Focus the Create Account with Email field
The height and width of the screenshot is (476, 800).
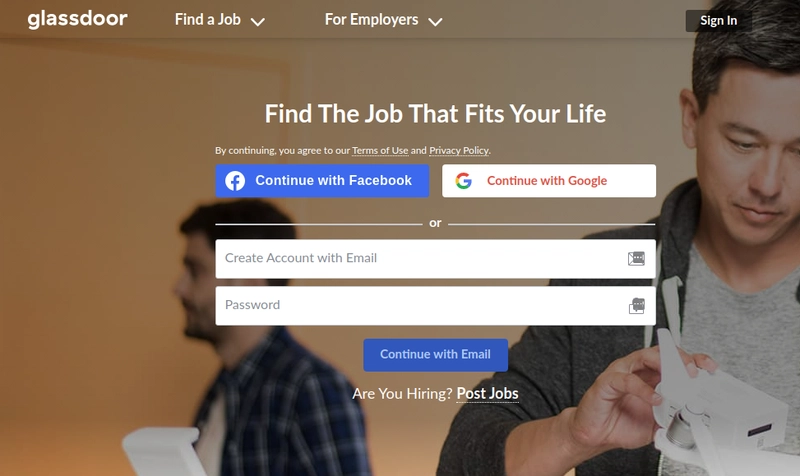coord(435,259)
